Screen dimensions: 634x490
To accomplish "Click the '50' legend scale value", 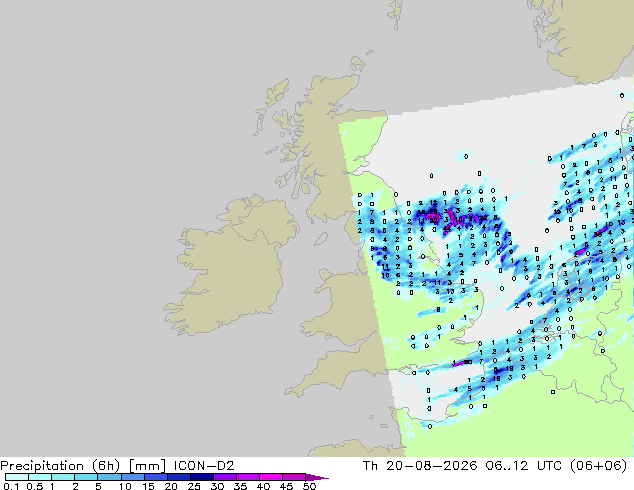I will [x=309, y=486].
